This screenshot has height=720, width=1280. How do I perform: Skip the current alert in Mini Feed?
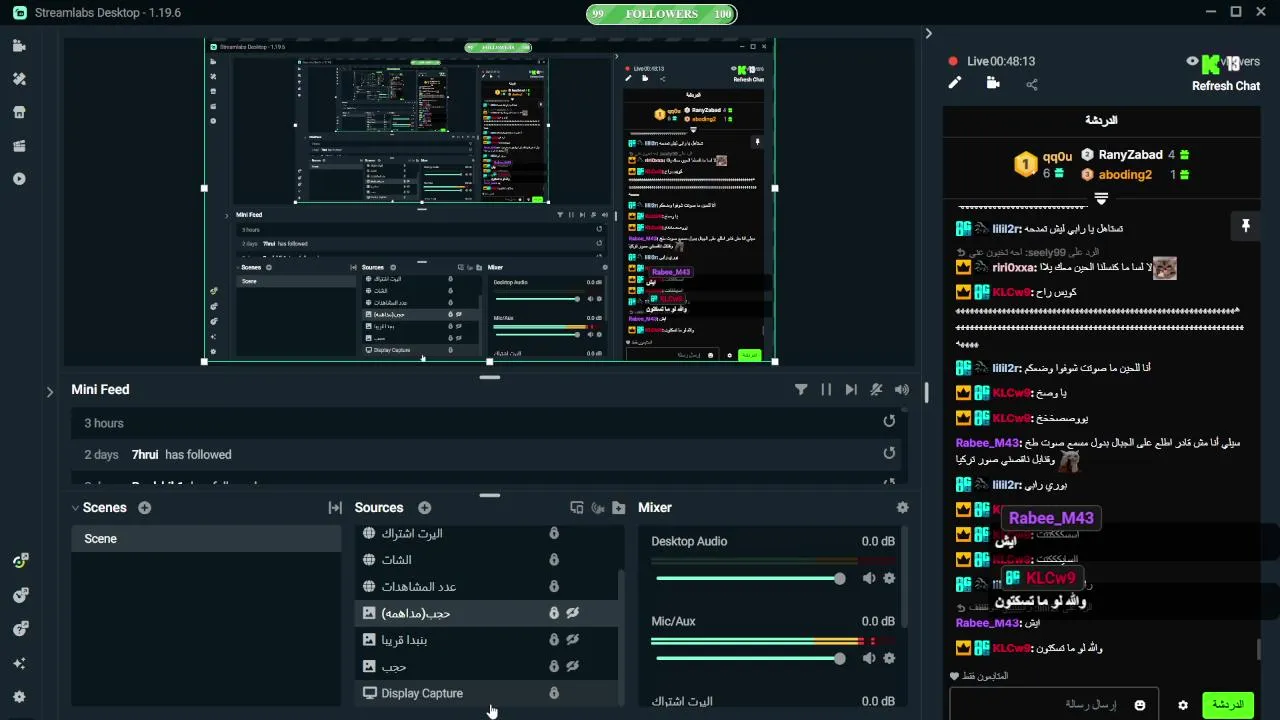coord(851,390)
